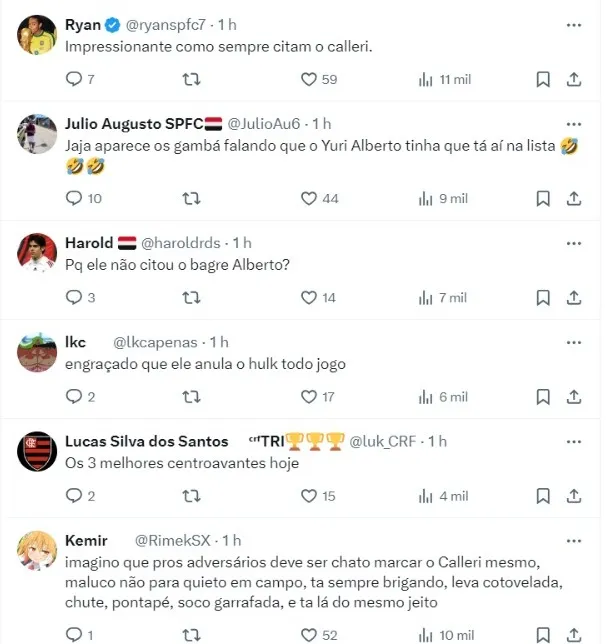
Task: Bookmark Julio Augusto's Yuri Alberto tweet
Action: pyautogui.click(x=543, y=199)
